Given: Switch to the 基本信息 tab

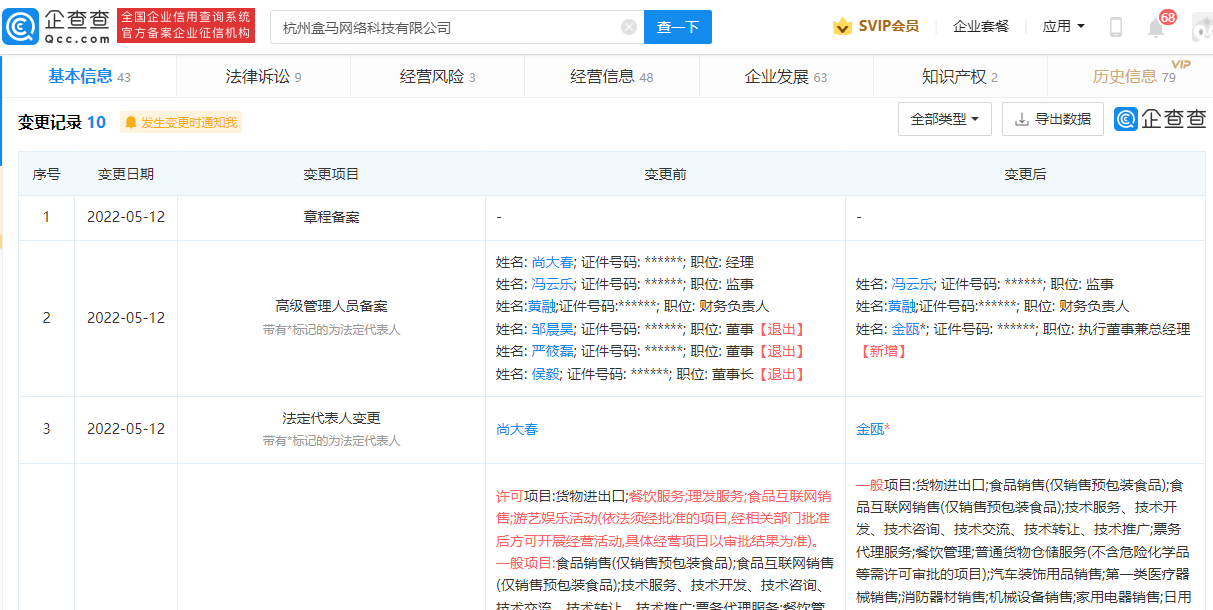Looking at the screenshot, I should point(89,76).
